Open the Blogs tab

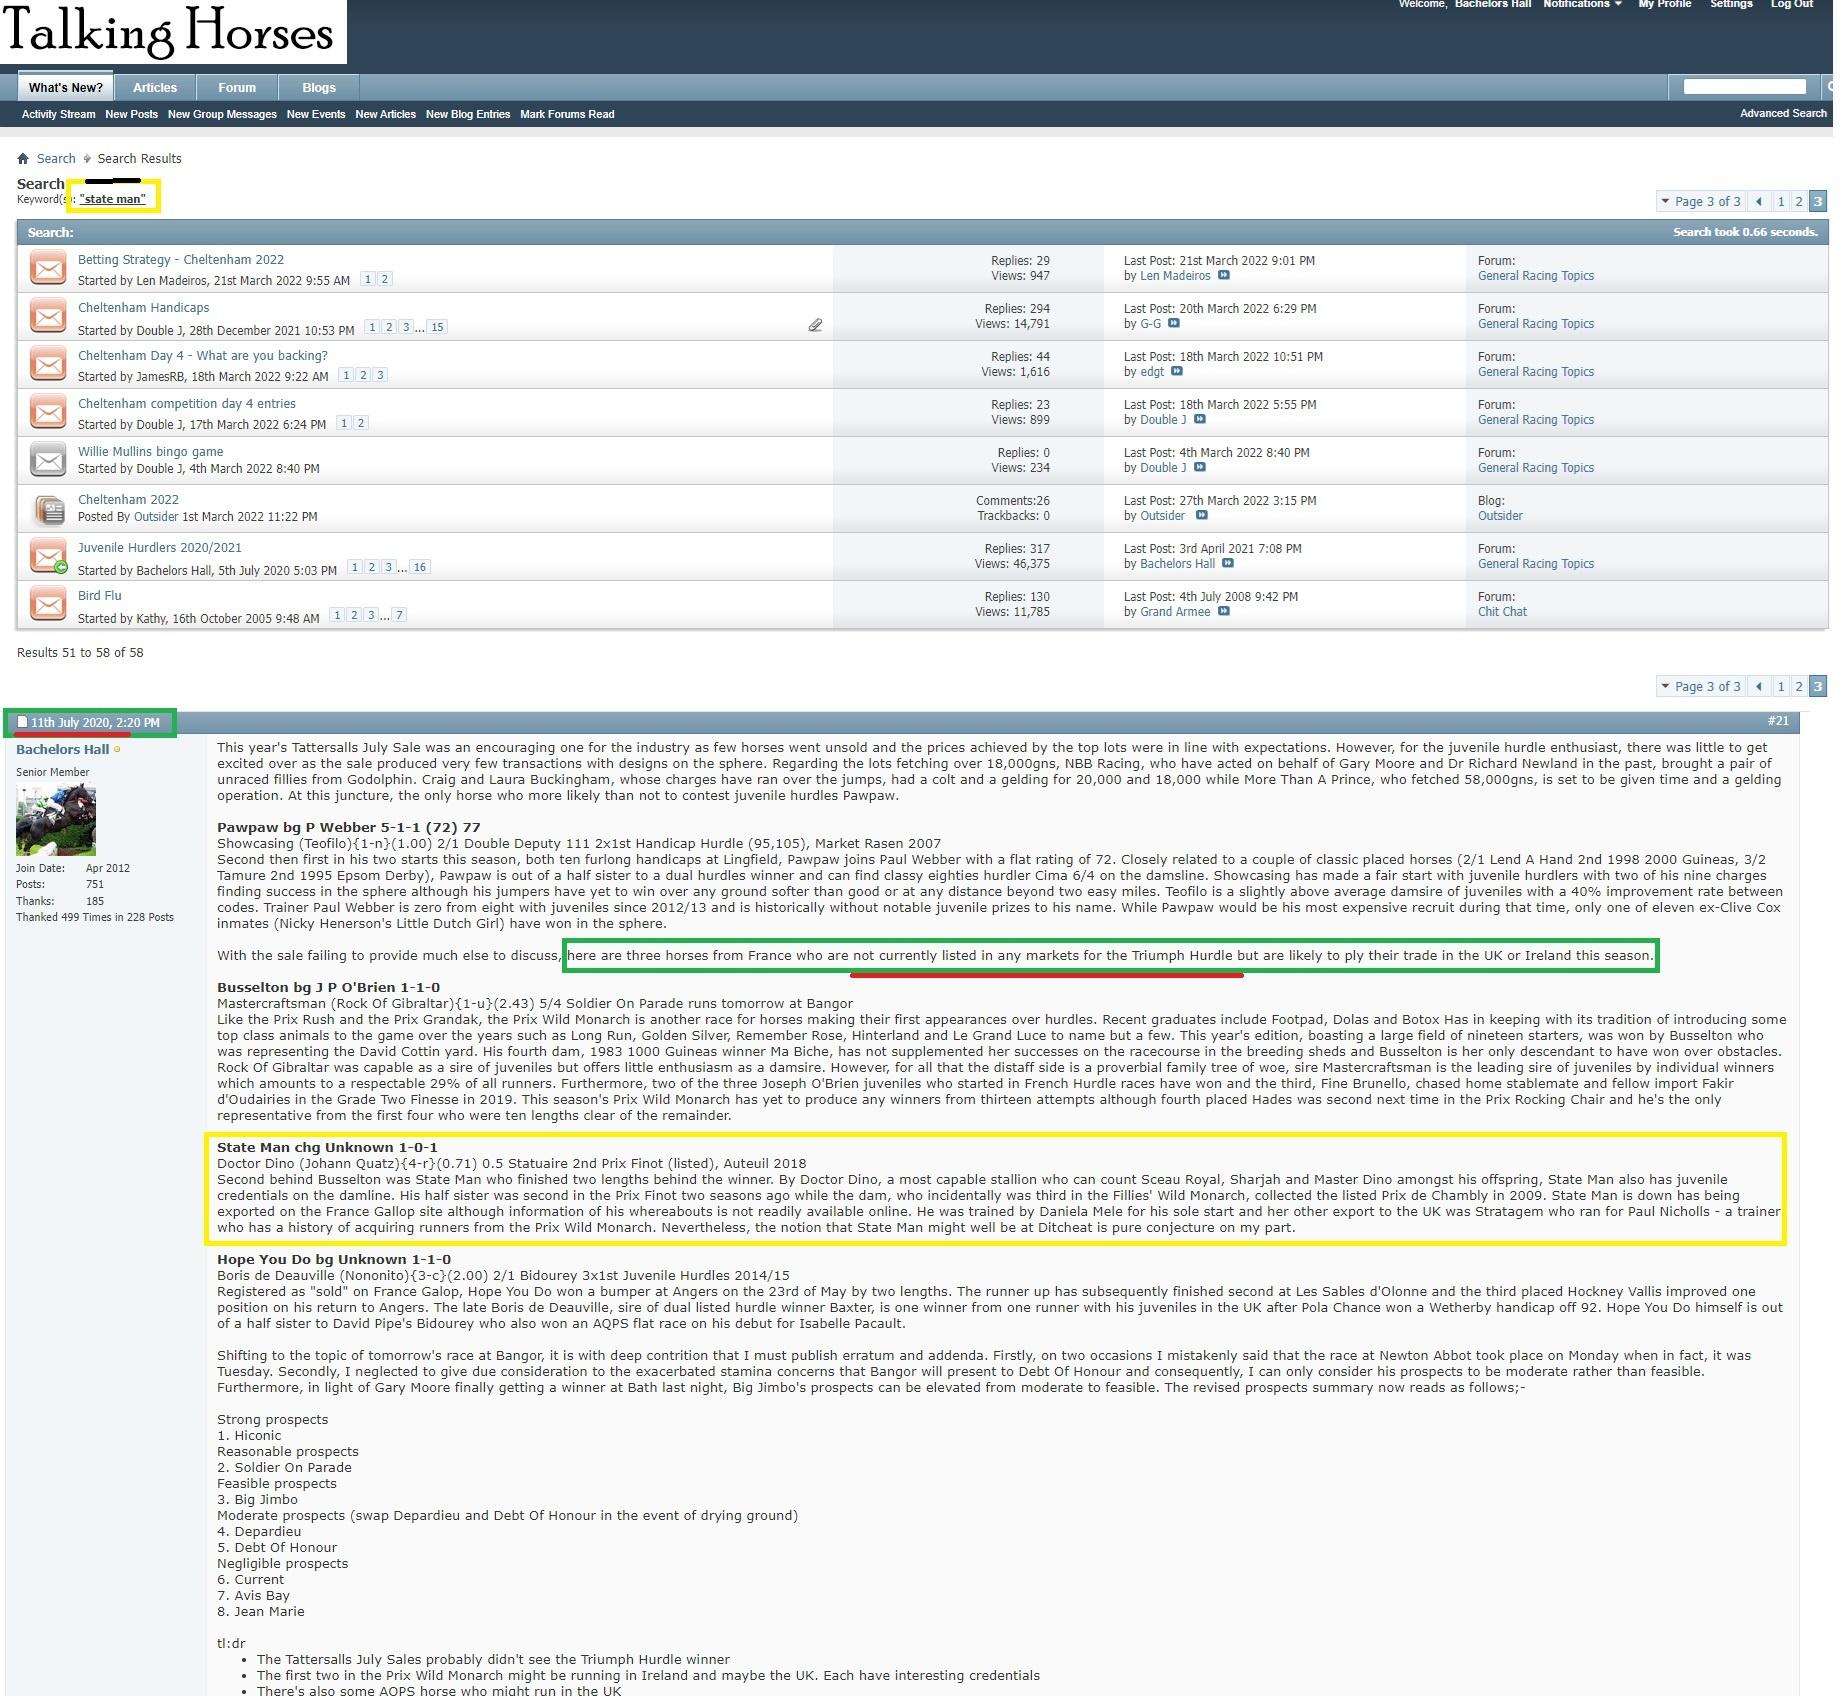tap(319, 88)
